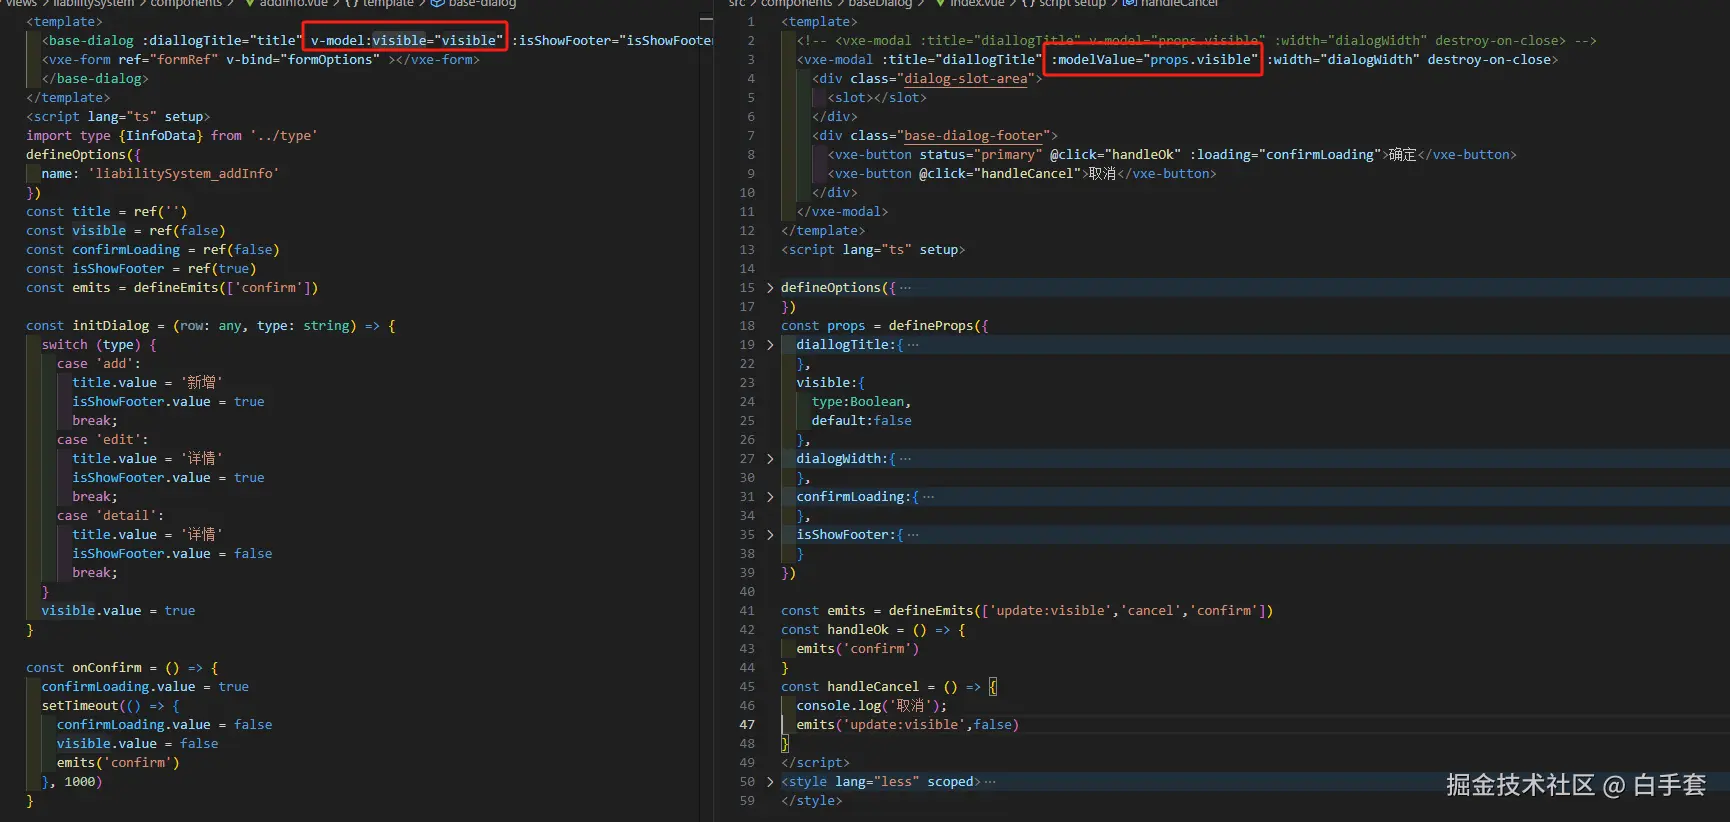Click the 取消 vxe-button line
The image size is (1730, 822).
pos(1022,174)
